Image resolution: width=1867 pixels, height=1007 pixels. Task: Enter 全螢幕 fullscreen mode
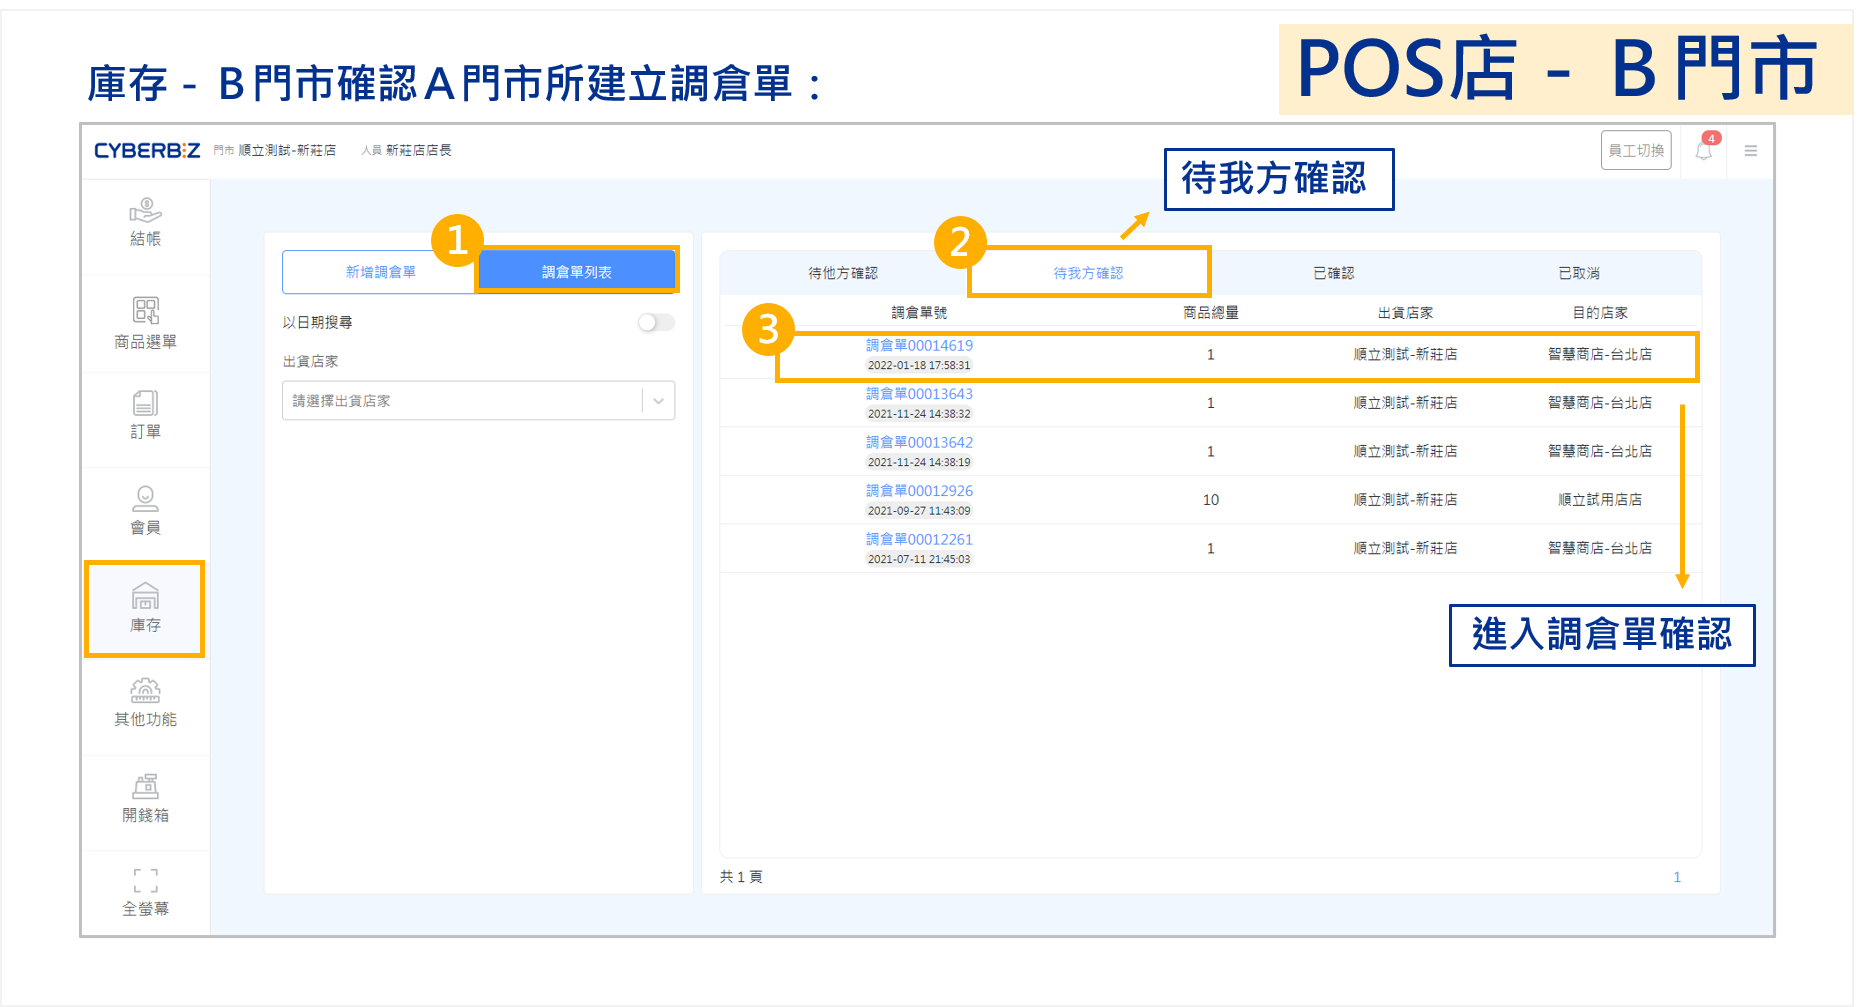pyautogui.click(x=145, y=892)
